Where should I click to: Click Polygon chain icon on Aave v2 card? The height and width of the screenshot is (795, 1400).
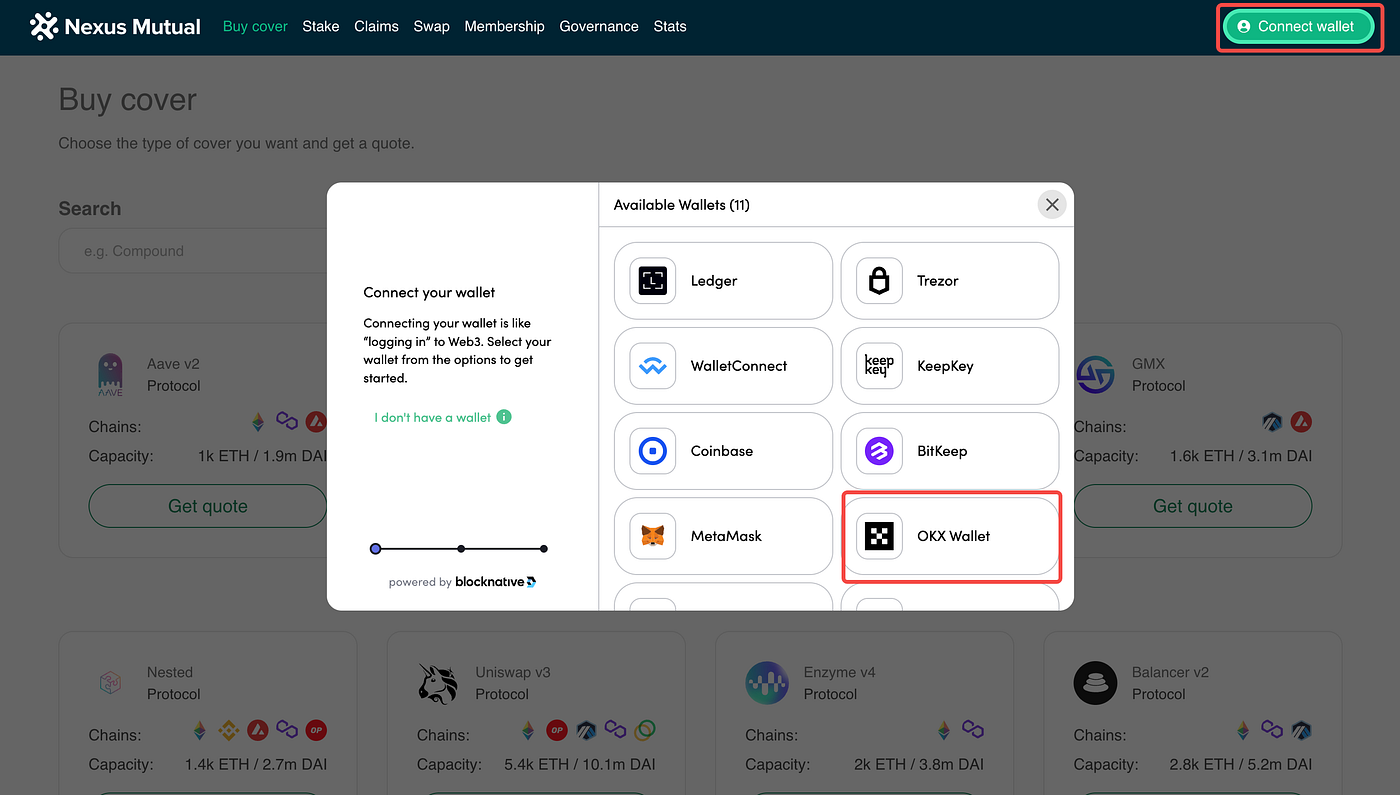[x=287, y=422]
